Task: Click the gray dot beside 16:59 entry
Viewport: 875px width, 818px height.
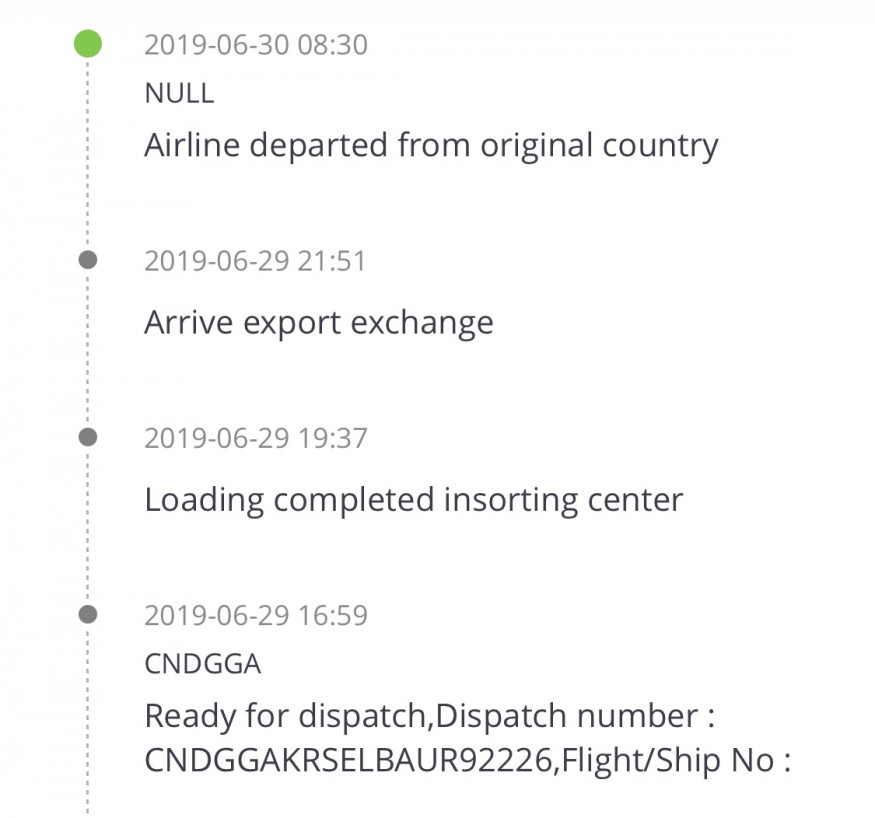Action: [88, 614]
